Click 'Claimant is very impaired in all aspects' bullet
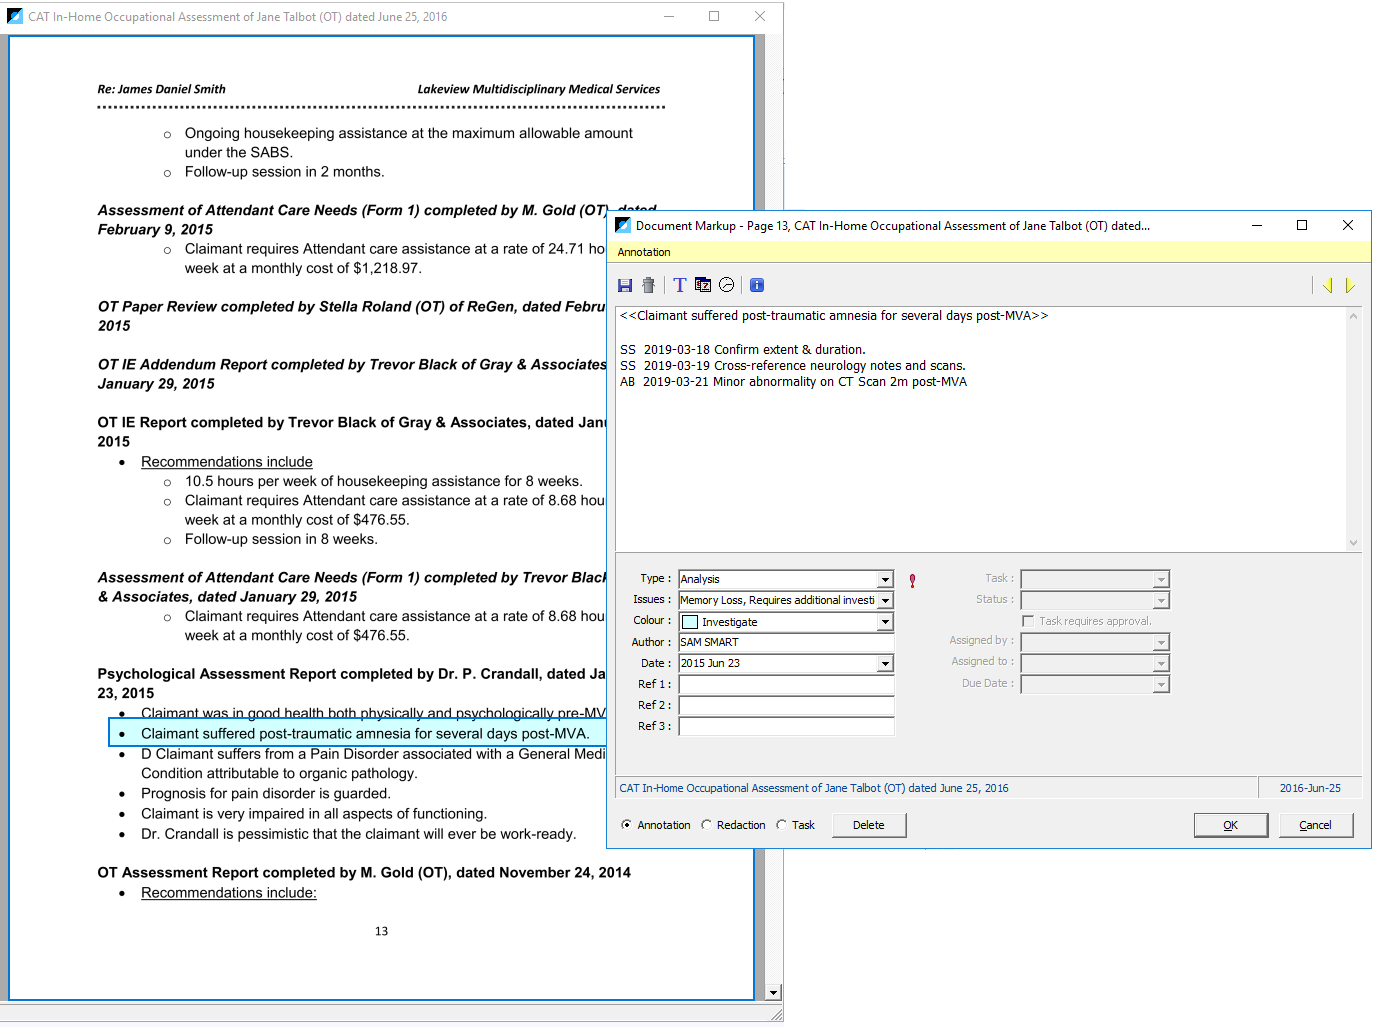 314,814
